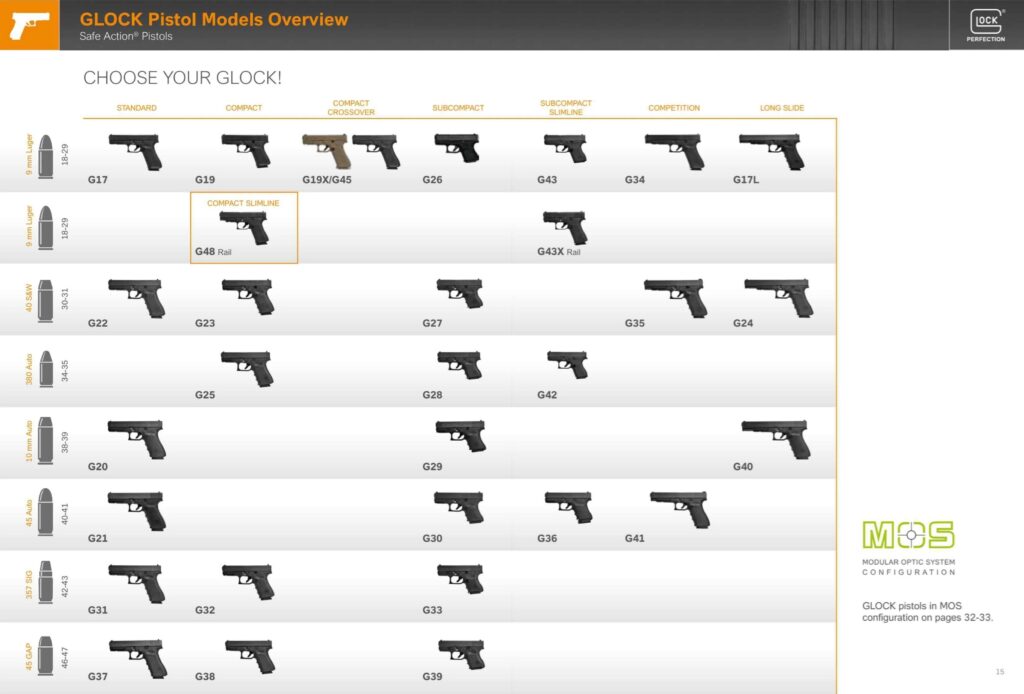
Task: Click the GLOCK Pistol Models Overview title
Action: [x=214, y=19]
